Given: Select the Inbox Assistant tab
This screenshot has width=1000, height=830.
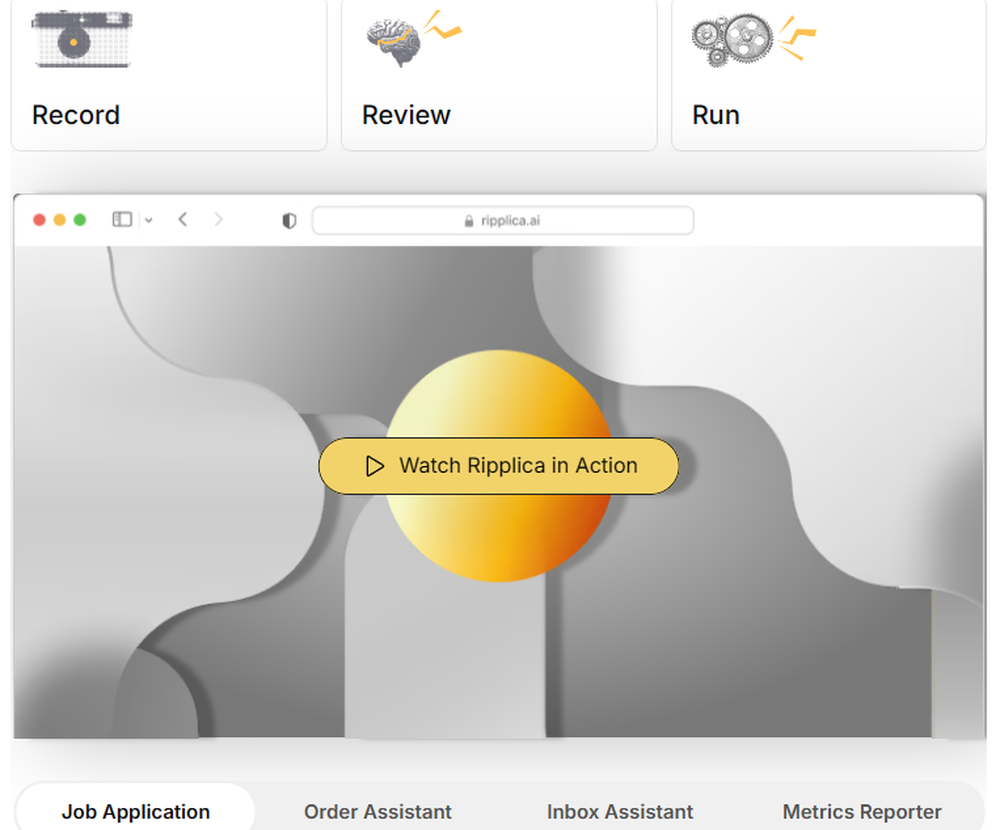Looking at the screenshot, I should pos(620,812).
